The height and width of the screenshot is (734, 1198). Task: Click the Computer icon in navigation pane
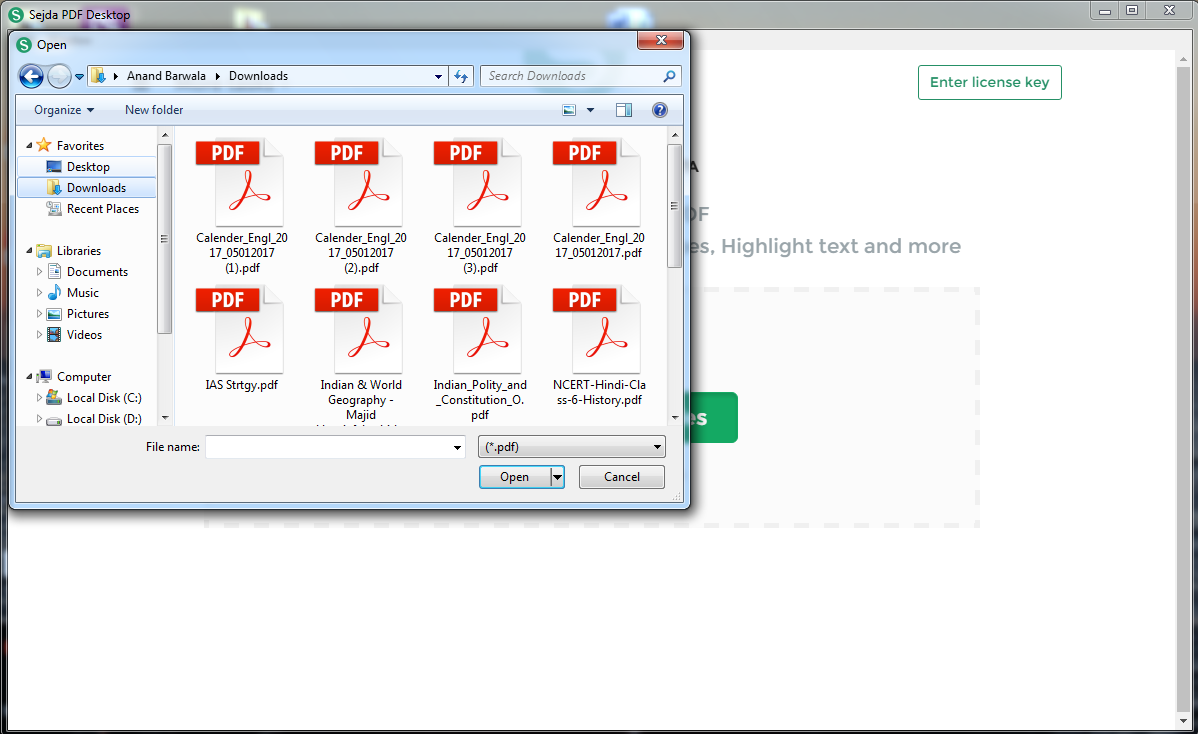pyautogui.click(x=44, y=377)
